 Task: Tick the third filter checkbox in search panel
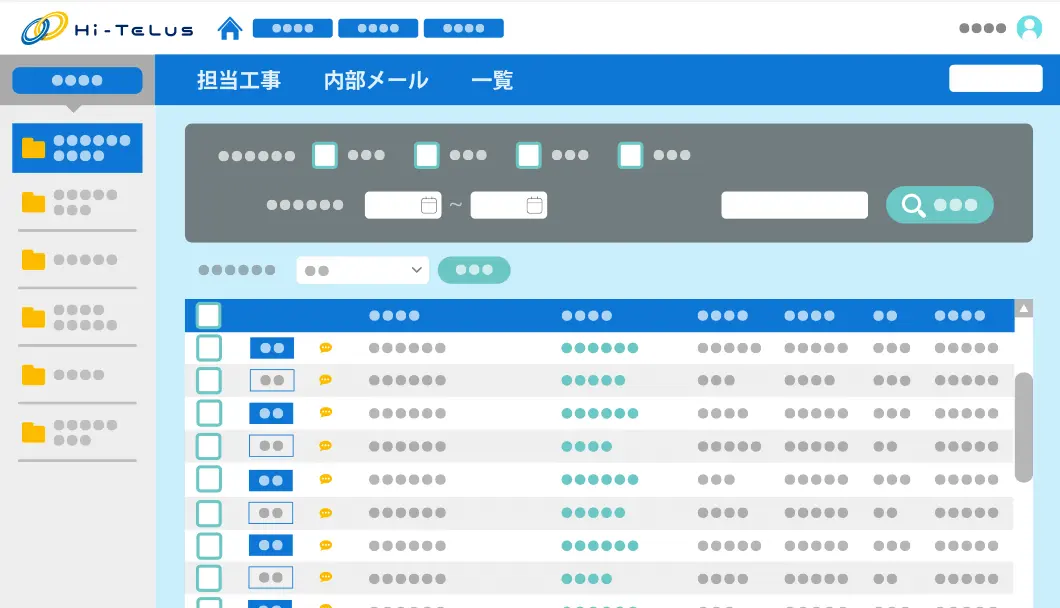(529, 155)
